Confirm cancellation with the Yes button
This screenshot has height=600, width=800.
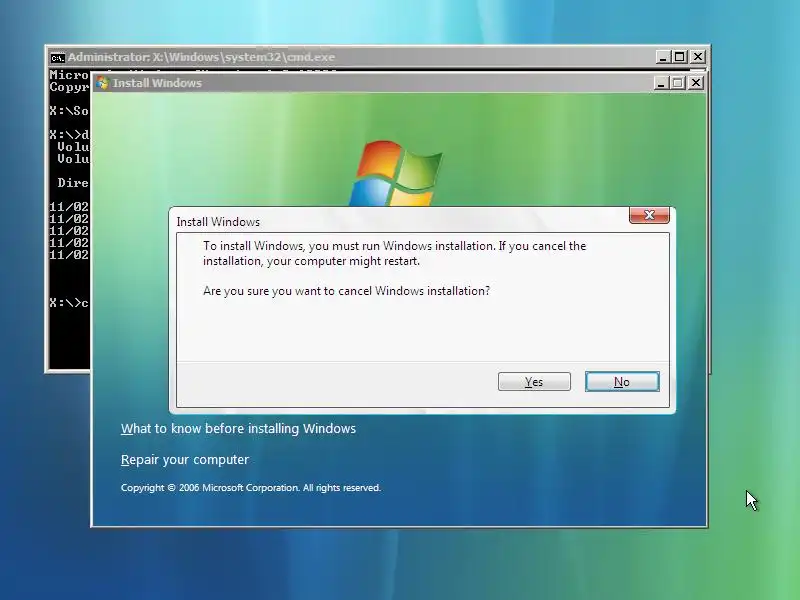tap(534, 382)
